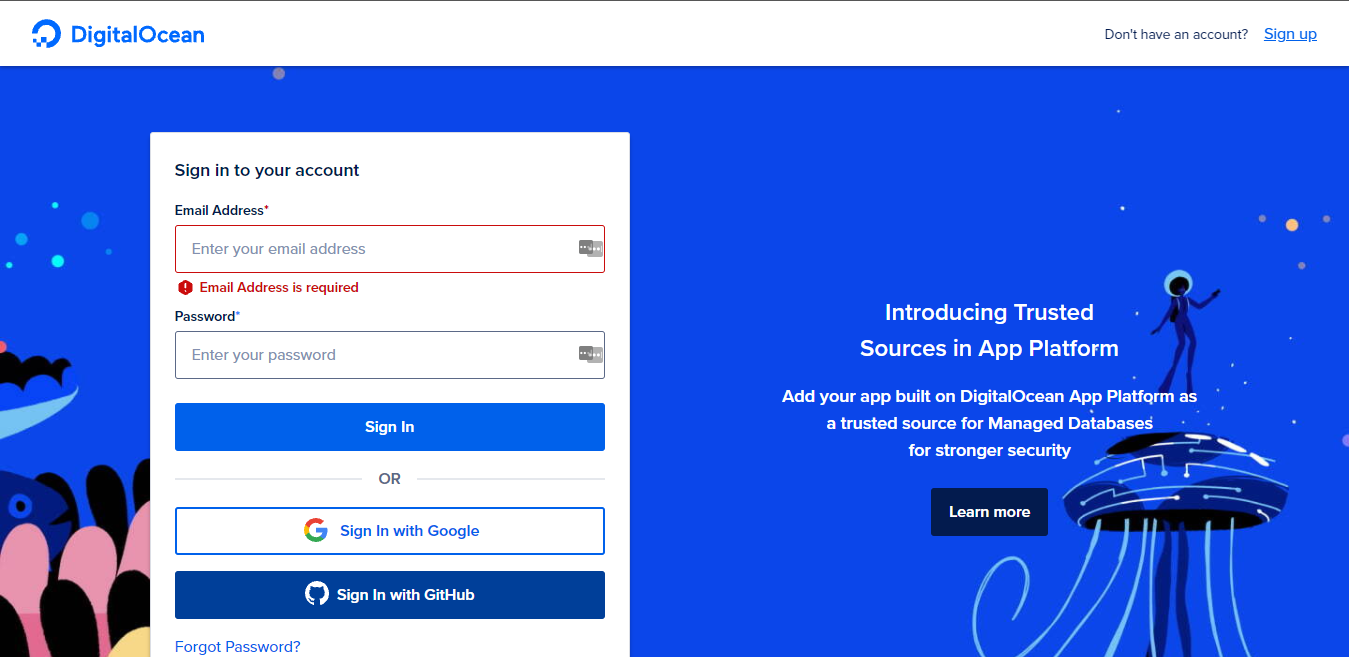Click 'Introducing Trusted' headline text
This screenshot has width=1349, height=657.
click(989, 313)
